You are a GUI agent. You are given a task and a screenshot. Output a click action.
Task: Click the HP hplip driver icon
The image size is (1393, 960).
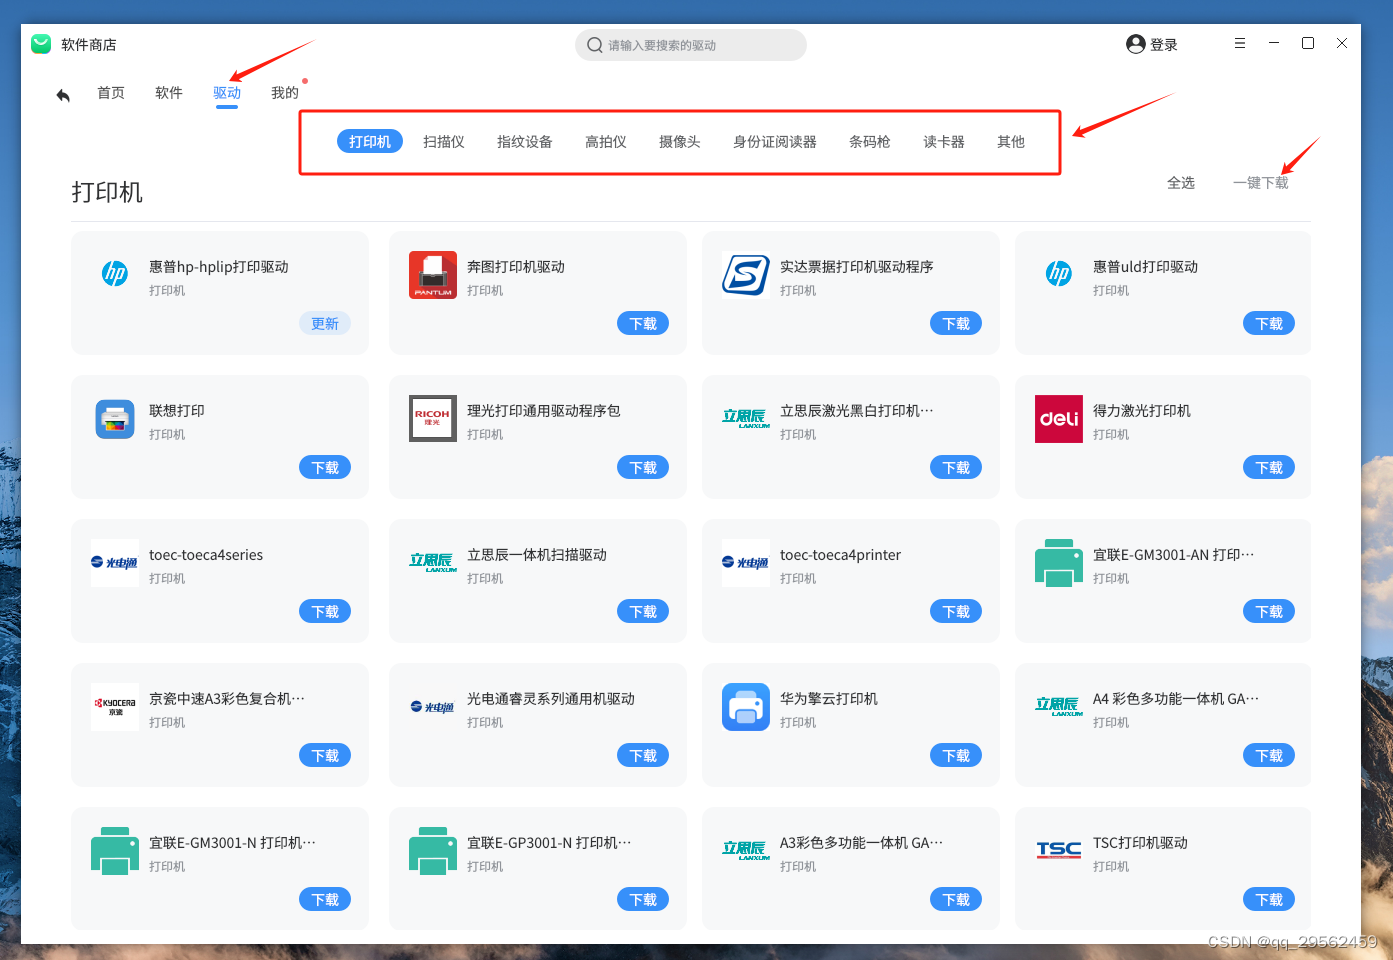(115, 274)
